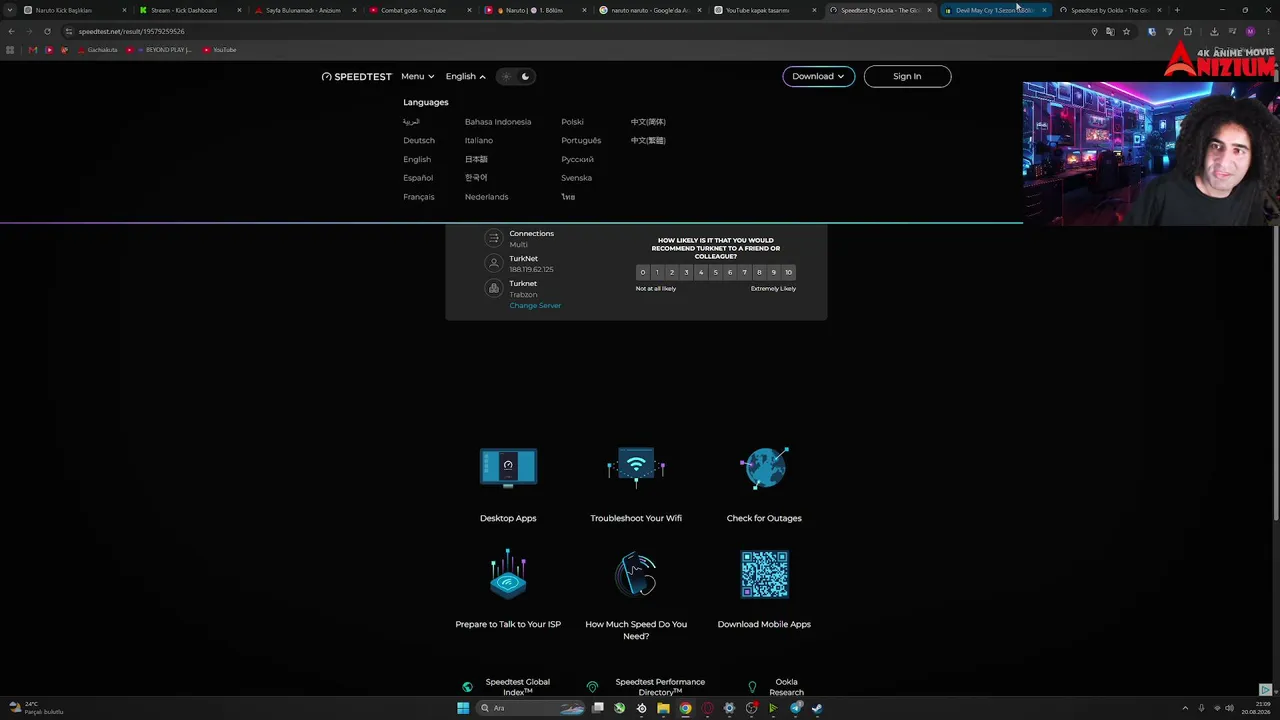Click the browser address bar URL

click(132, 31)
